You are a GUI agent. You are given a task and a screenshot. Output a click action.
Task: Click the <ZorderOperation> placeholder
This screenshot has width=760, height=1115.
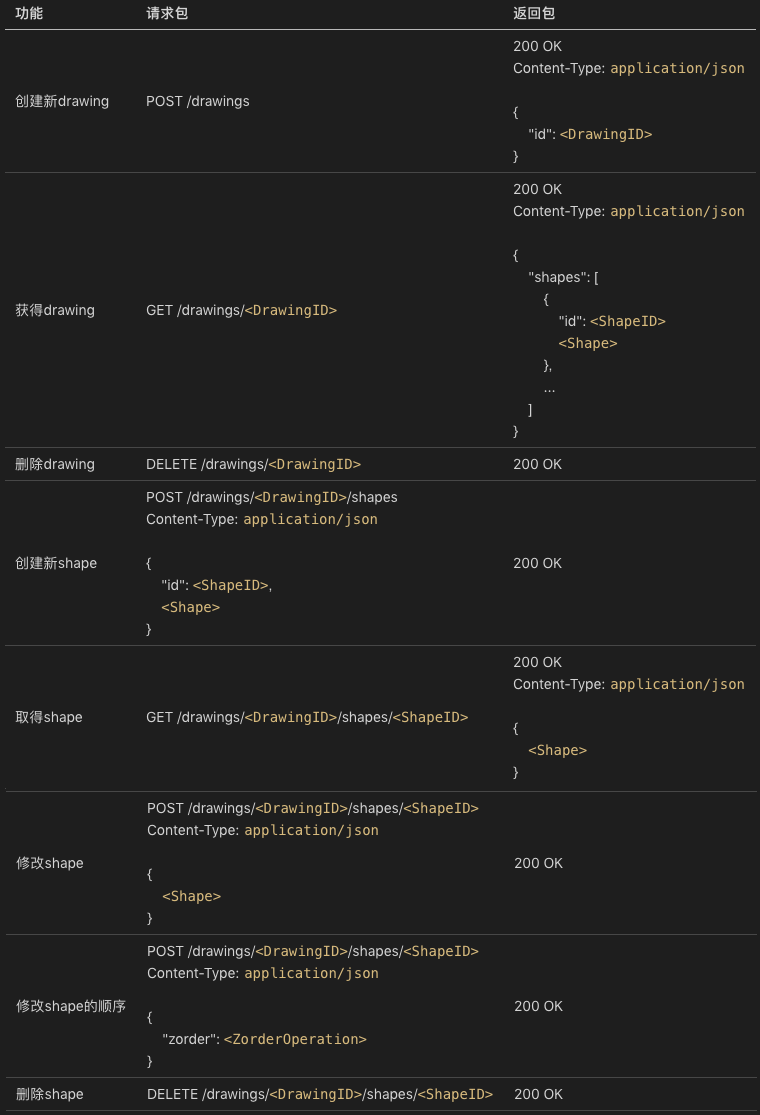coord(295,1039)
